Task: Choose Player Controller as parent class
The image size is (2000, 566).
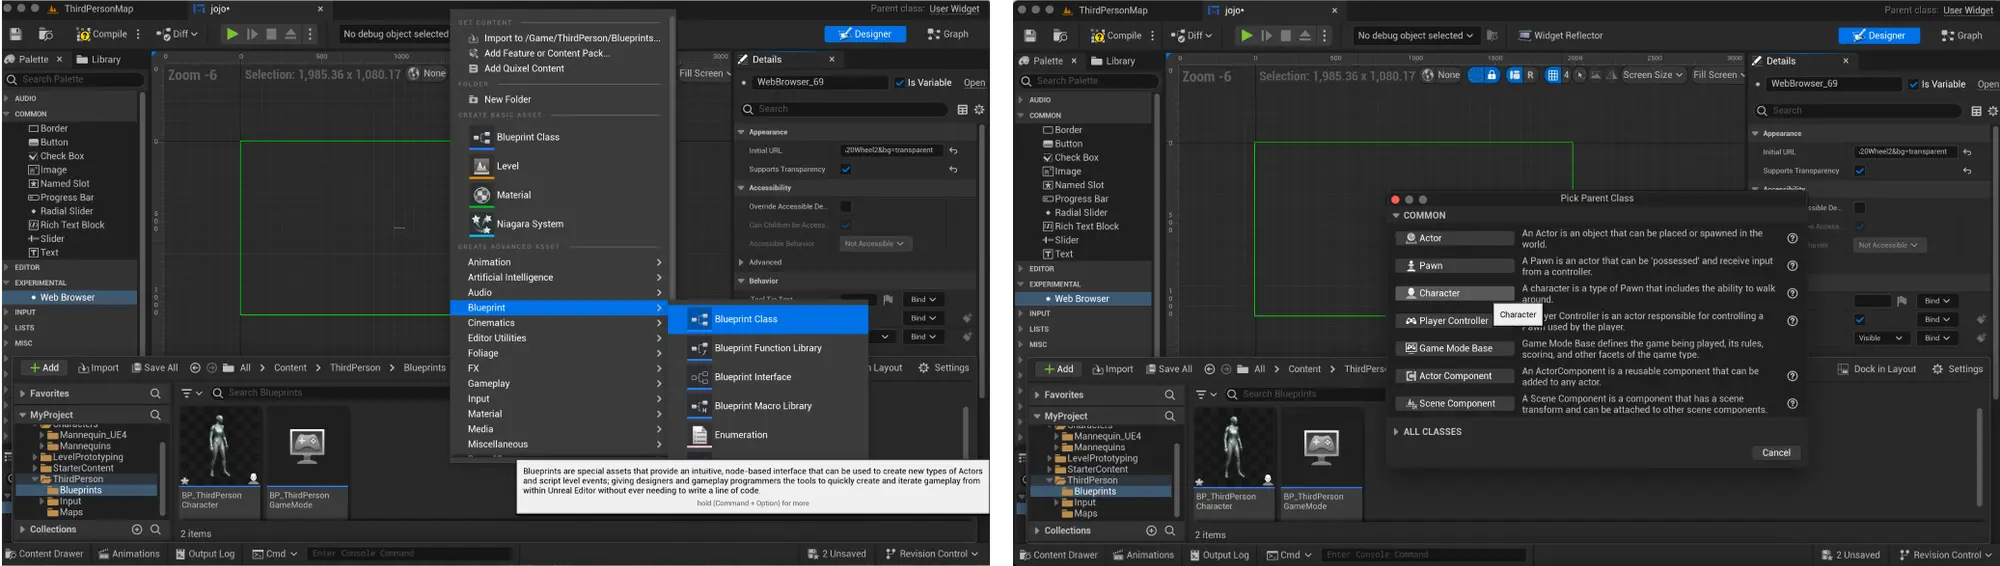Action: pyautogui.click(x=1453, y=321)
